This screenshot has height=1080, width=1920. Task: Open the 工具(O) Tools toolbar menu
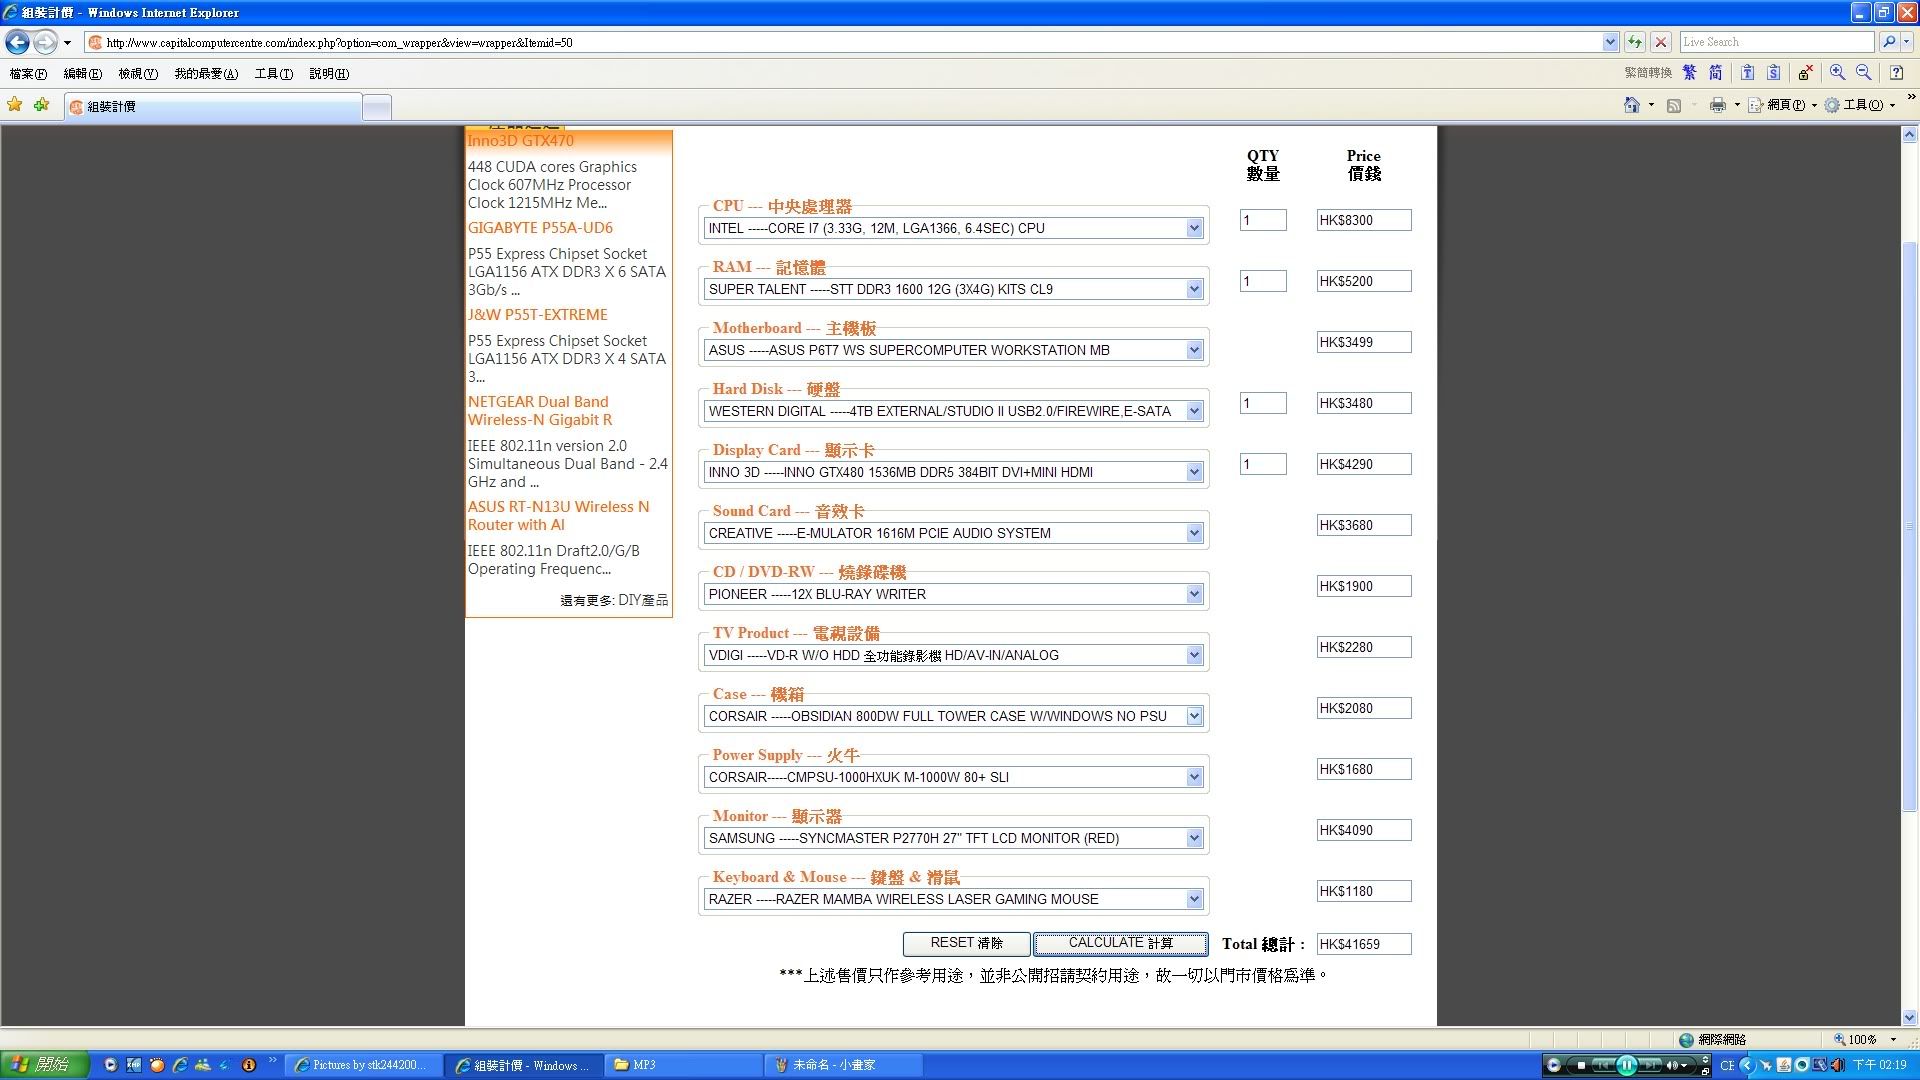point(1860,105)
